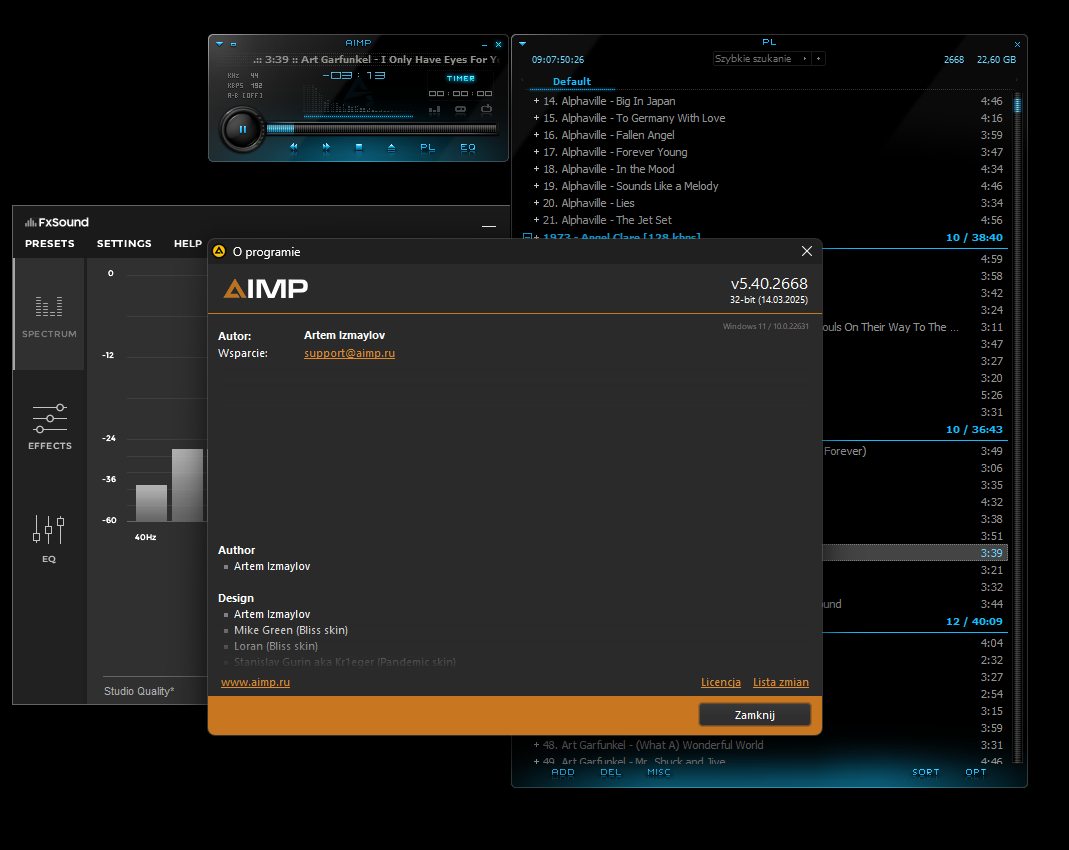Click the yellow AIMP icon in dialog title
Image resolution: width=1069 pixels, height=850 pixels.
tap(219, 251)
